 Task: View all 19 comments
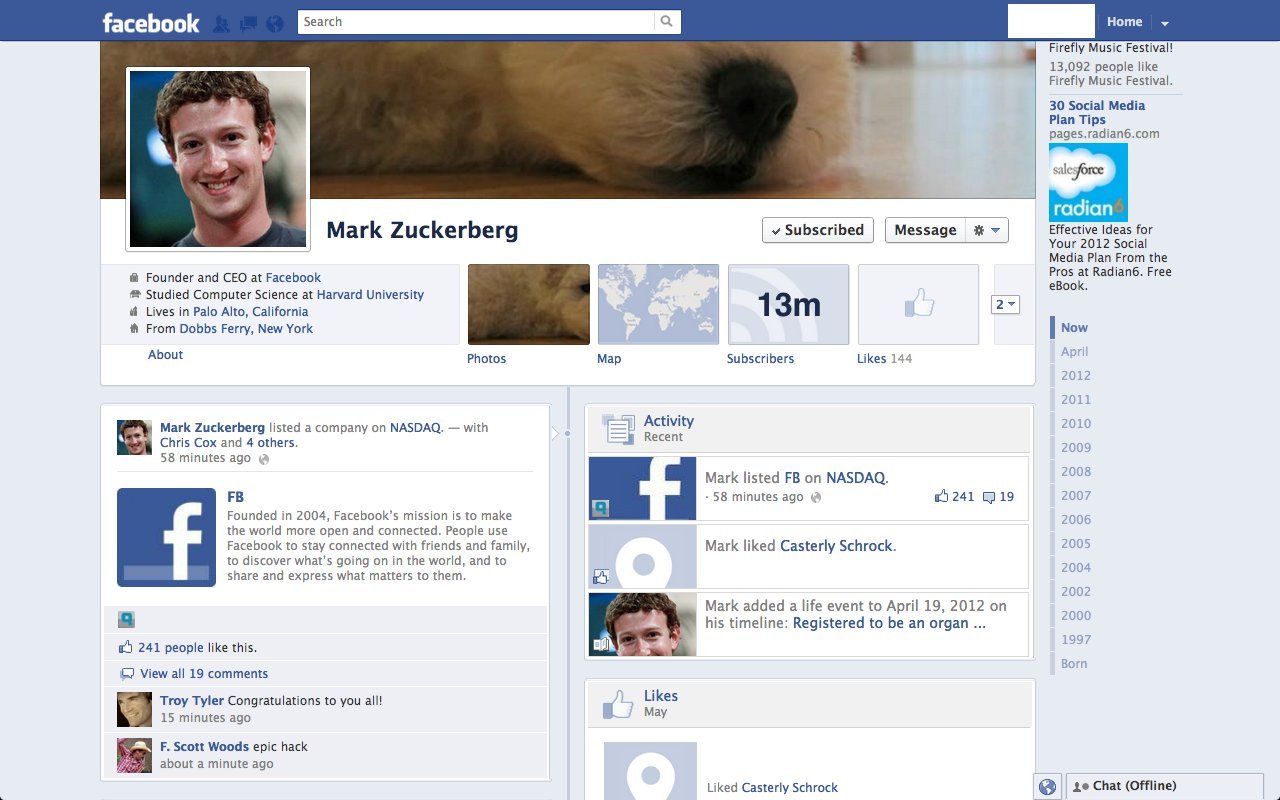coord(204,674)
